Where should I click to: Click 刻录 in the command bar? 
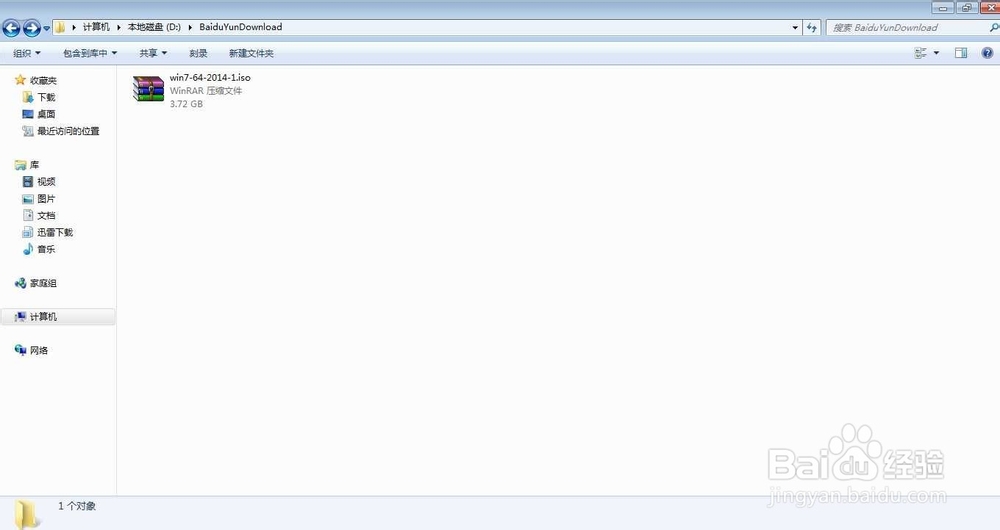198,53
